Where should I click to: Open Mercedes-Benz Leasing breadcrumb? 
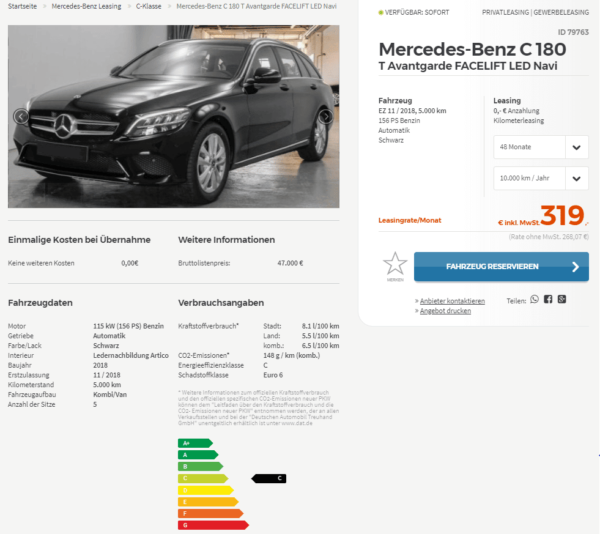coord(86,7)
